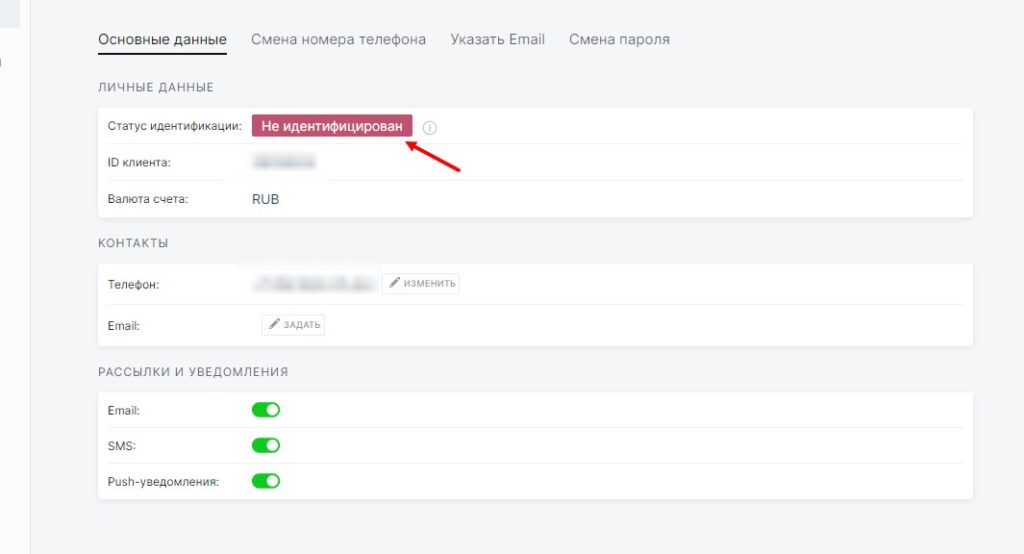Click the РАССЫЛКИ И УВЕДОМЛЕНИЯ heading
Image resolution: width=1024 pixels, height=554 pixels.
[193, 372]
